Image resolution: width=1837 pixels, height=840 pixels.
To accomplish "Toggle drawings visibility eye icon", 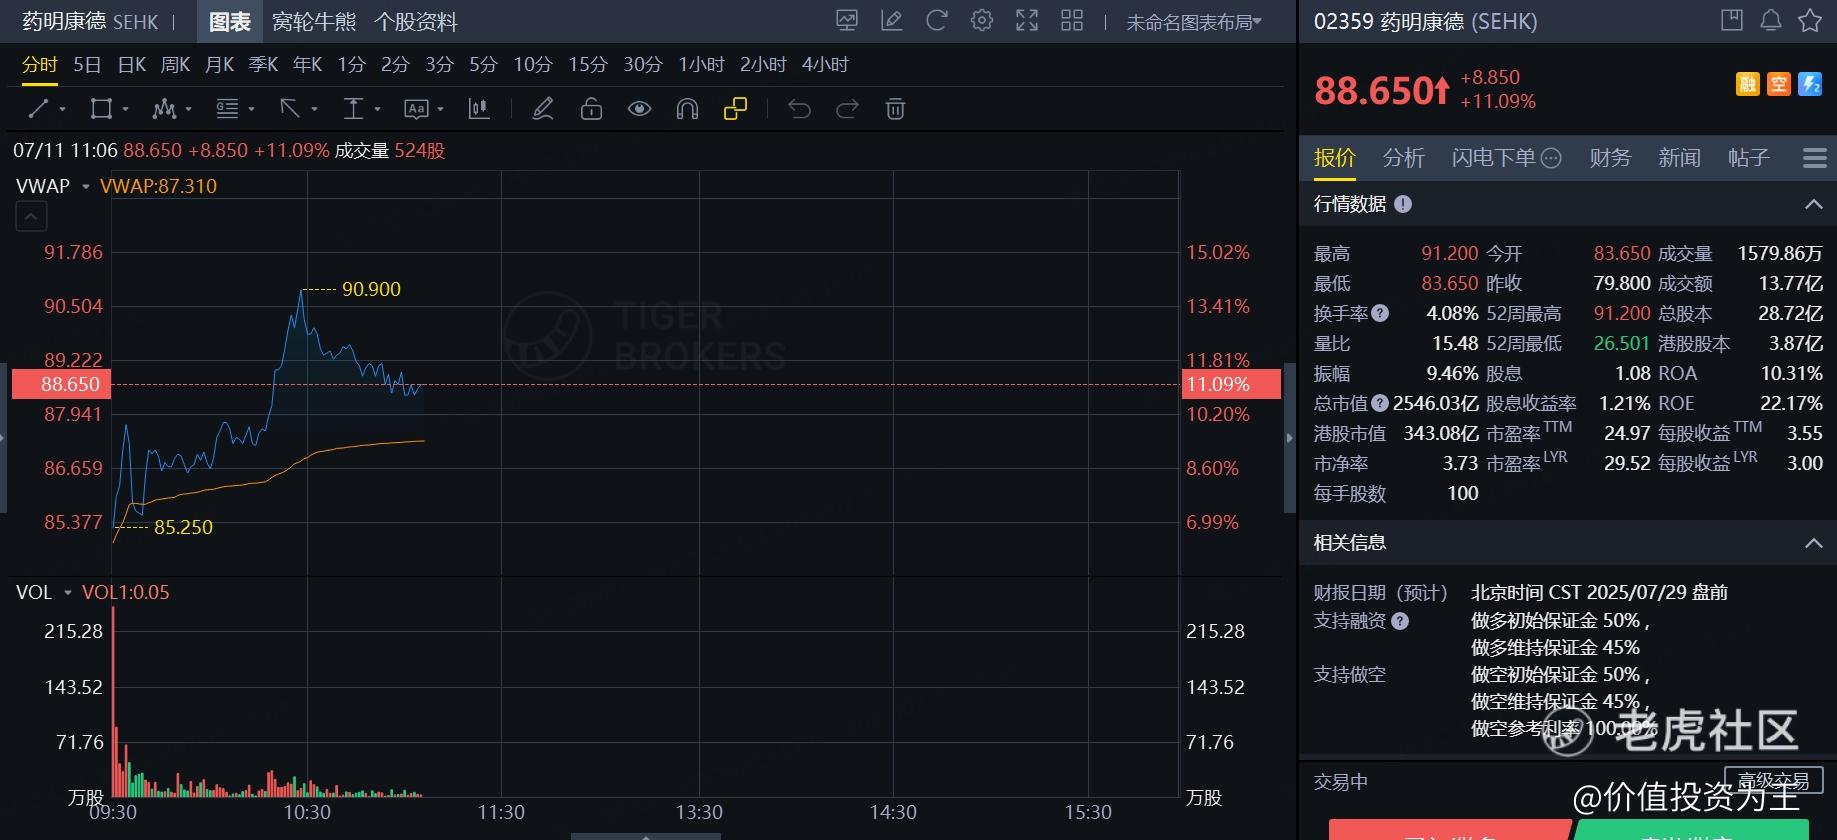I will tap(639, 109).
